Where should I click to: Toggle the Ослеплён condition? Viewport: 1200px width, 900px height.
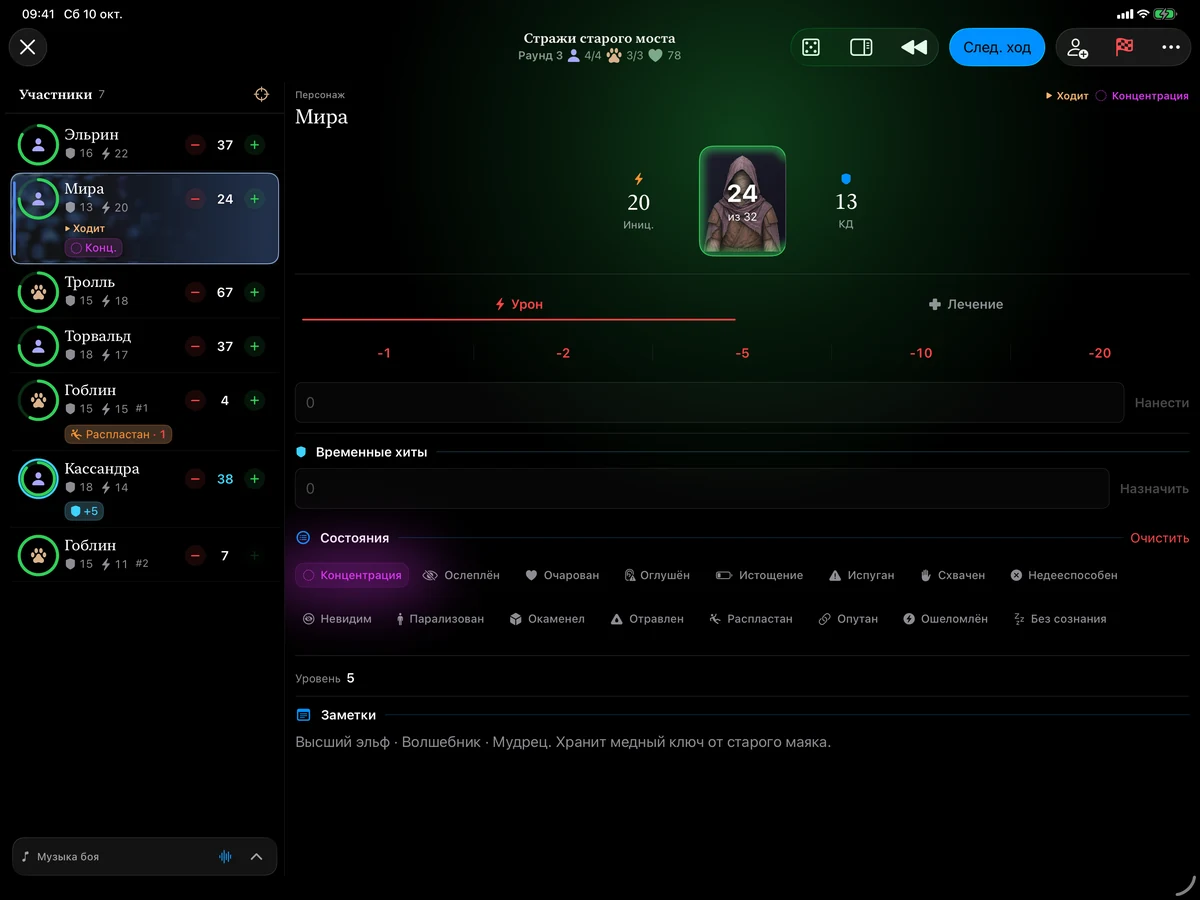(x=461, y=575)
